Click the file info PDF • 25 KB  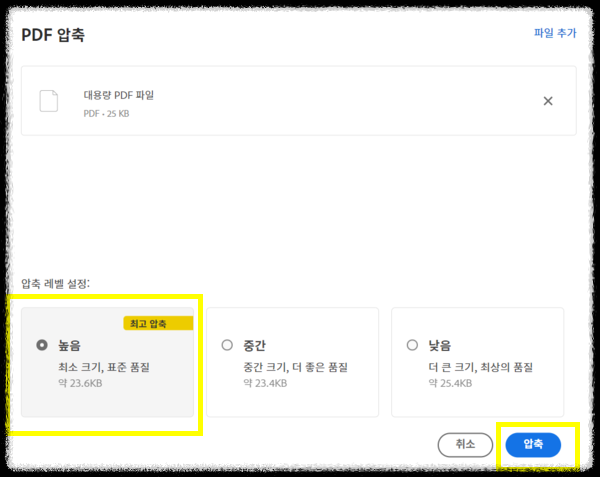[x=106, y=114]
